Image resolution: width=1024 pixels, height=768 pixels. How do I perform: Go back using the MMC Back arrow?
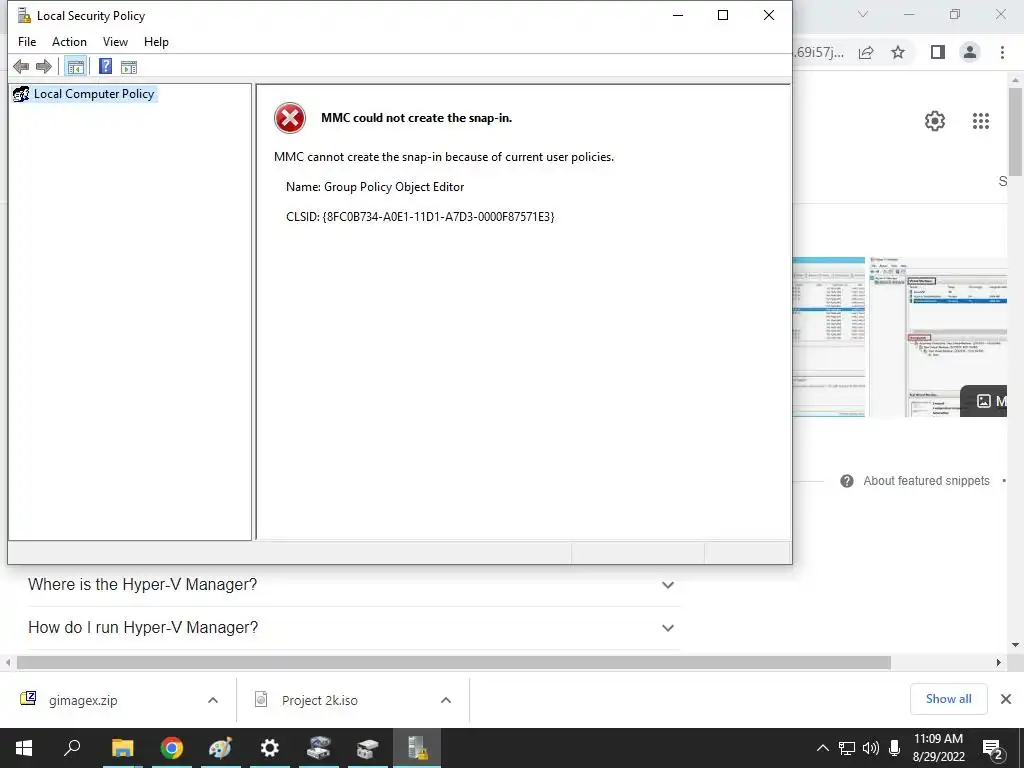tap(21, 67)
